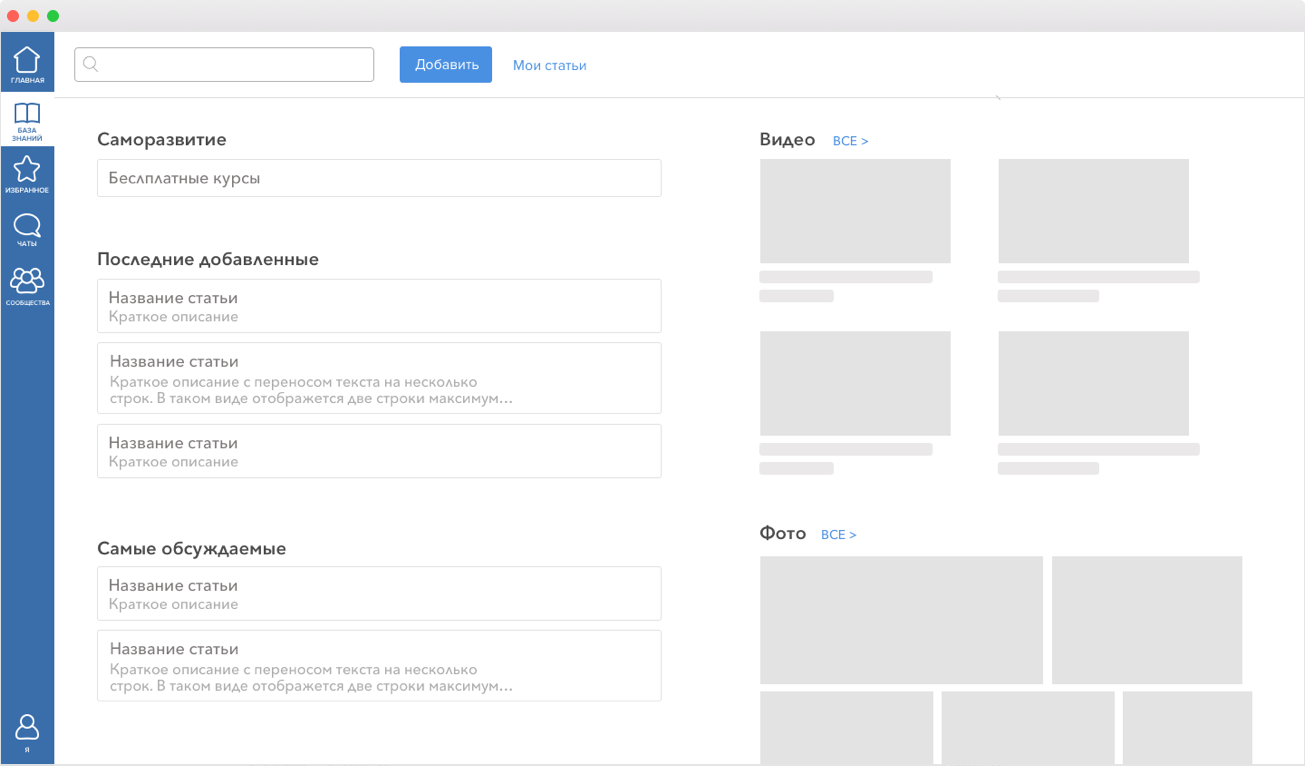Open the widest photo thumbnail under Фото
The image size is (1305, 766).
901,620
